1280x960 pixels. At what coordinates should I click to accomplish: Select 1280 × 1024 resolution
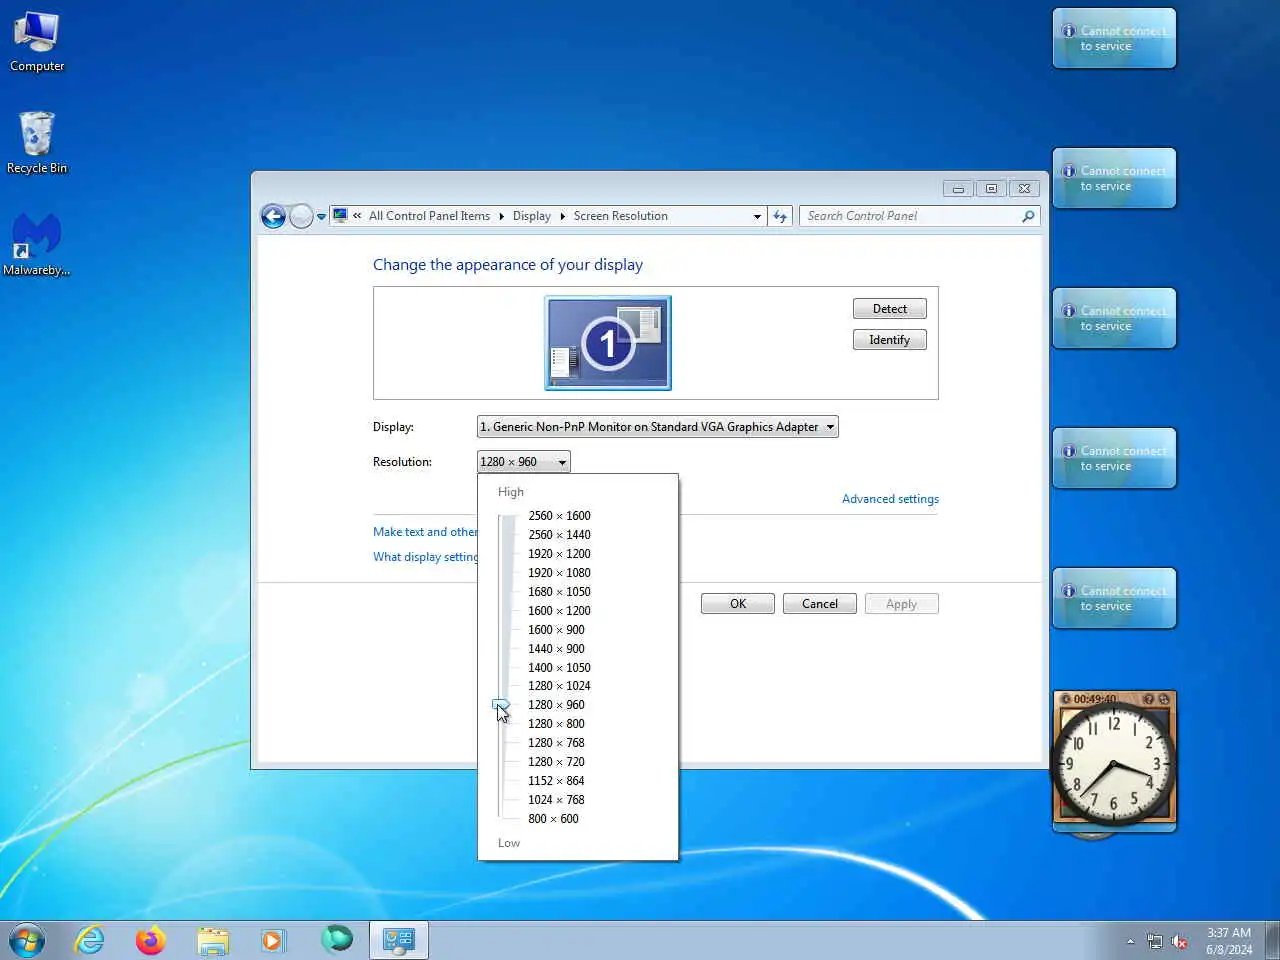coord(559,686)
